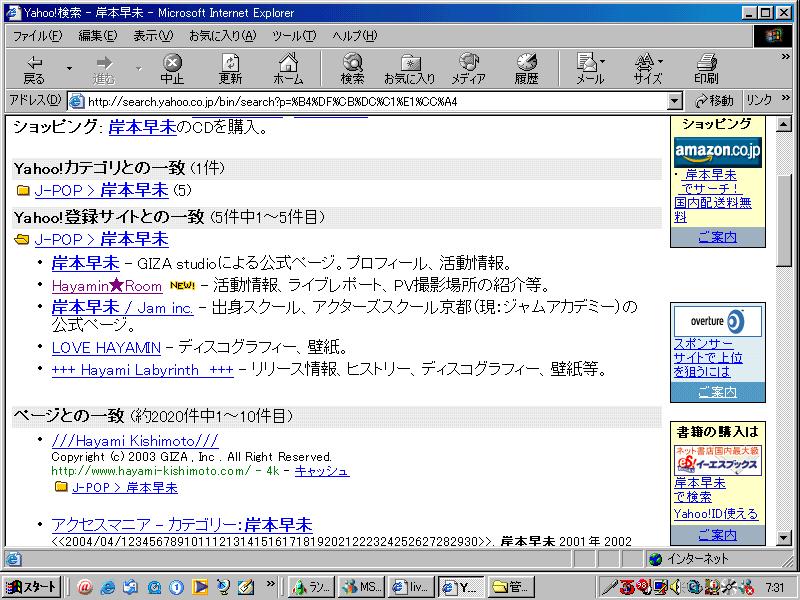This screenshot has height=600, width=800.
Task: Open the LOVE HAYAMIN link
Action: click(106, 348)
